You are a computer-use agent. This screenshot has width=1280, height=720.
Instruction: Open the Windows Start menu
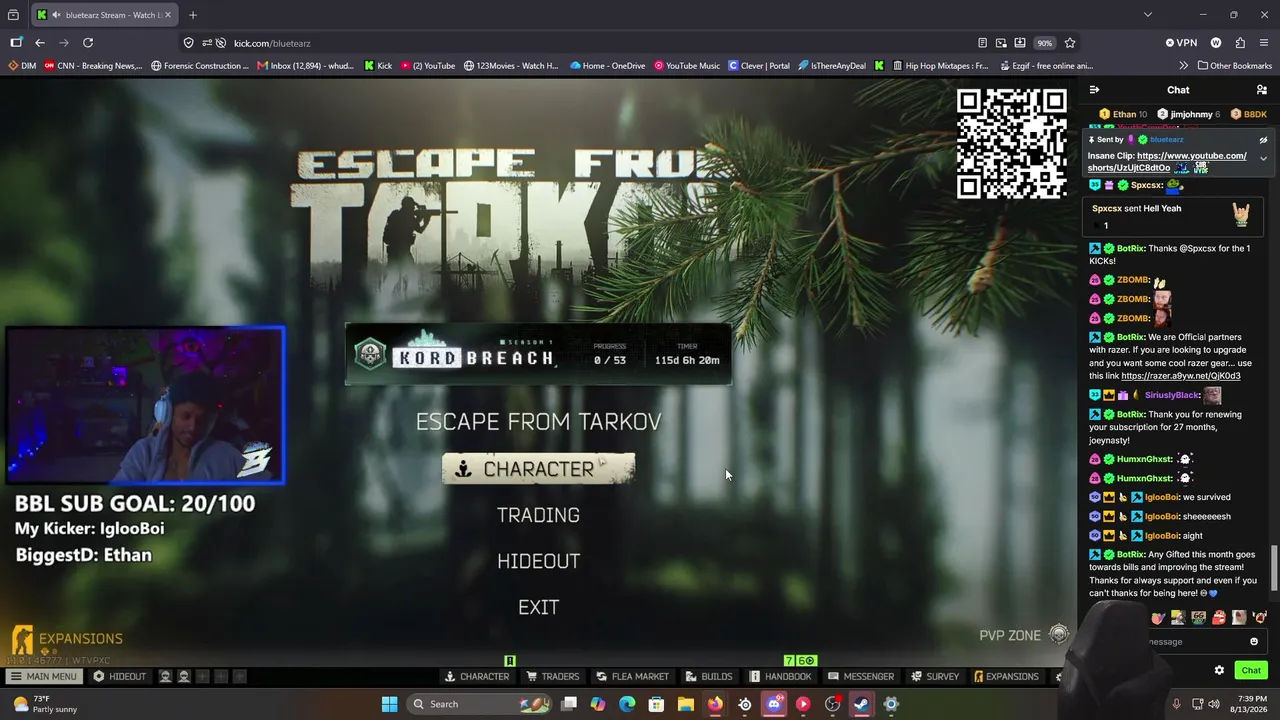pyautogui.click(x=389, y=704)
